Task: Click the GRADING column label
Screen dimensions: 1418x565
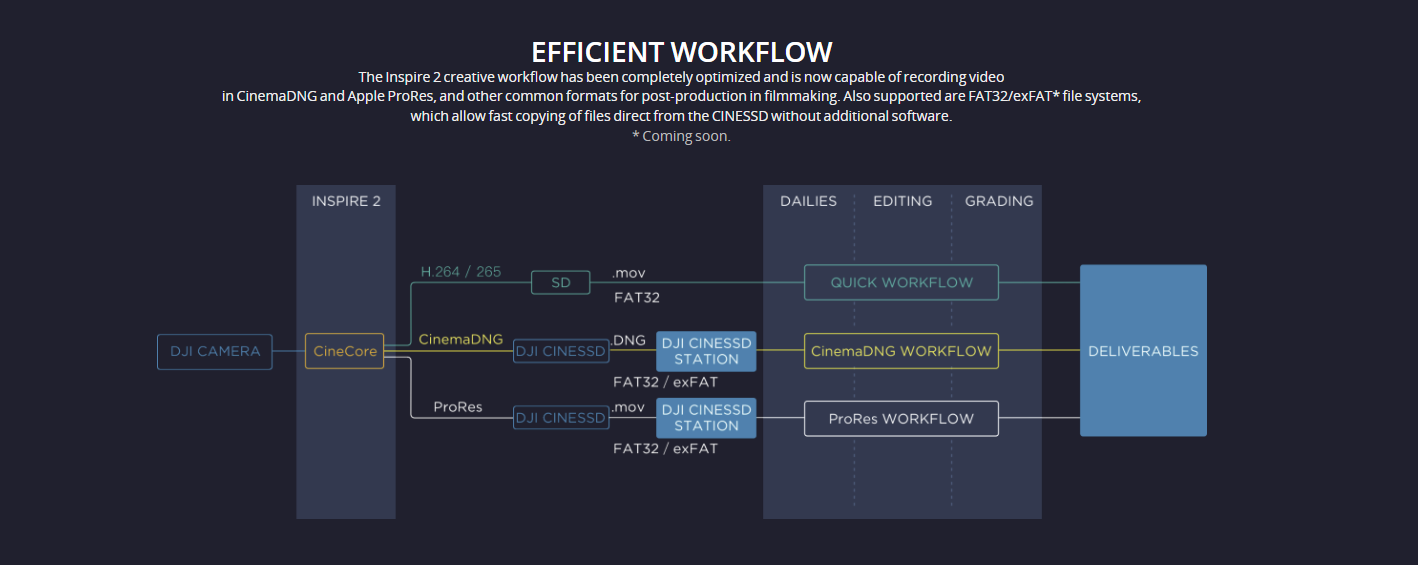Action: [999, 201]
